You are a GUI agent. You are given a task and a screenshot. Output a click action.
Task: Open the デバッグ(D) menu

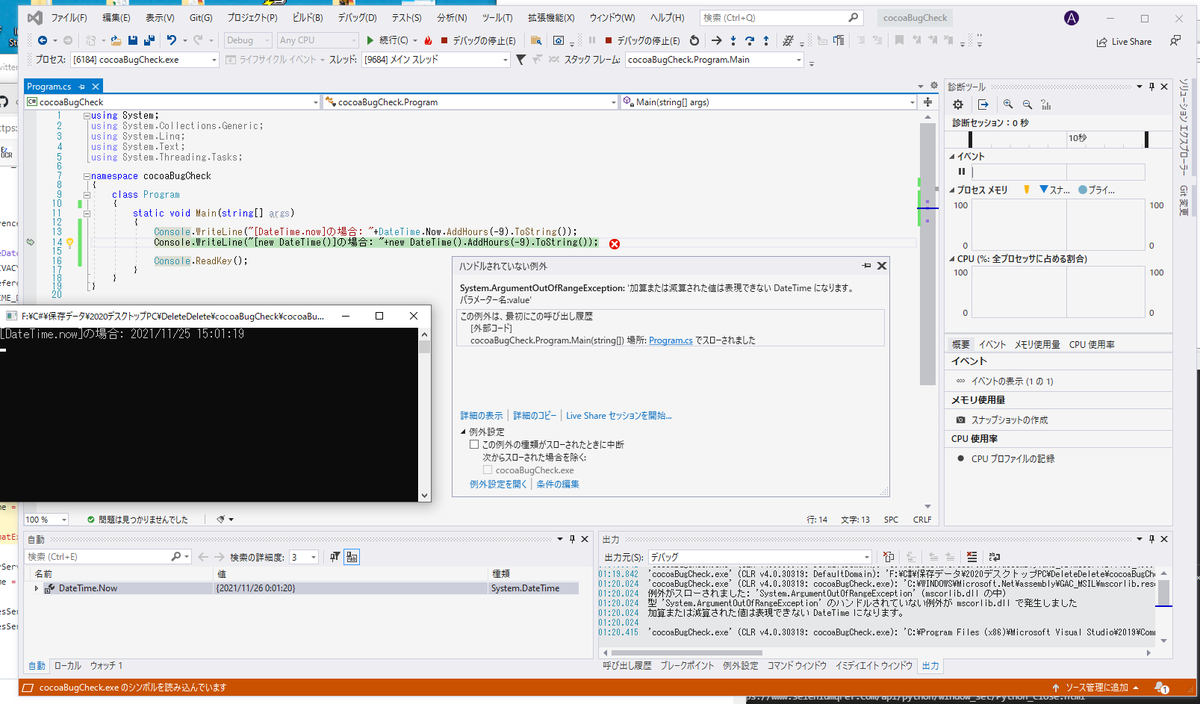click(357, 18)
